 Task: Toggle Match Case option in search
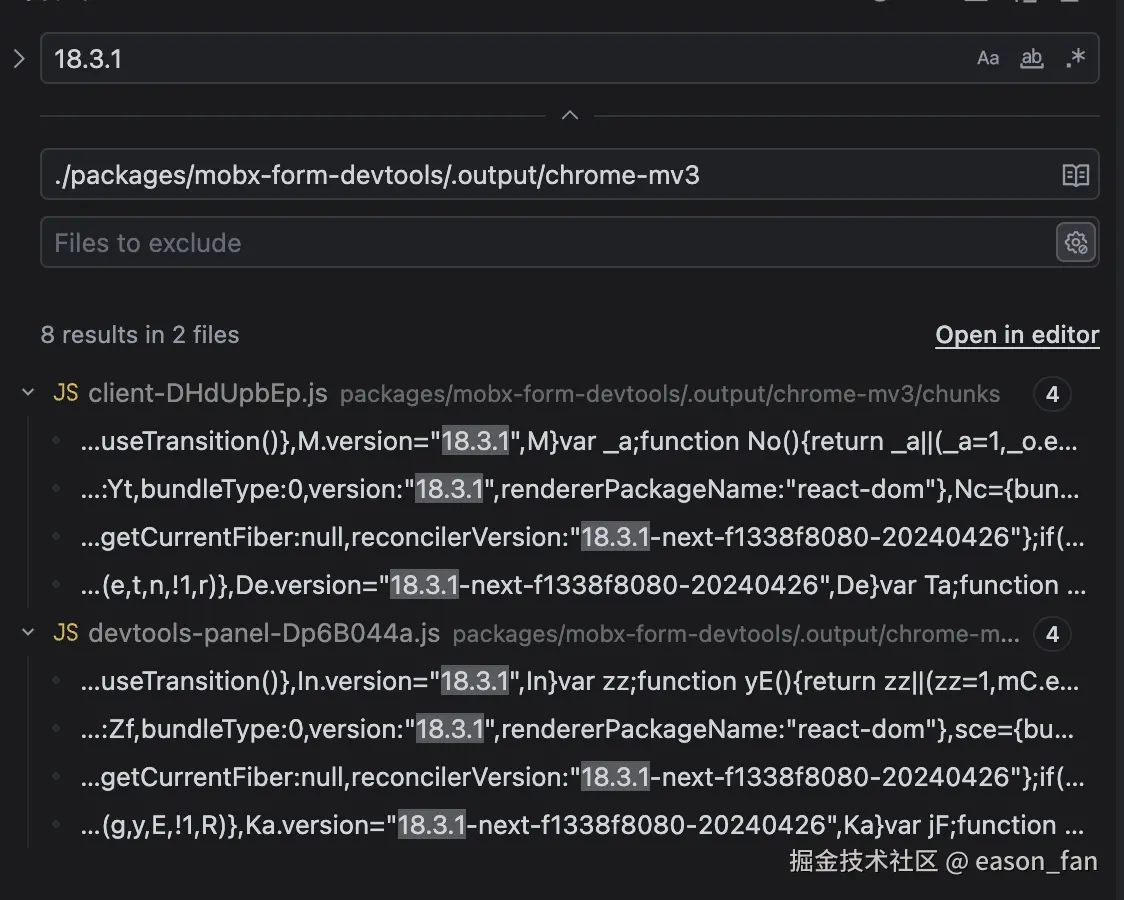pyautogui.click(x=988, y=58)
